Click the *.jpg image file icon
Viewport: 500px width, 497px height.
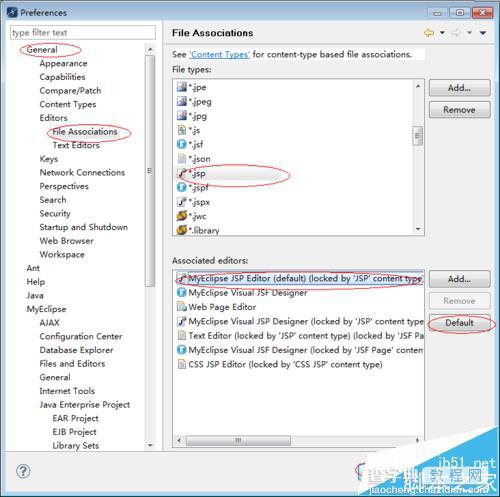(x=182, y=116)
